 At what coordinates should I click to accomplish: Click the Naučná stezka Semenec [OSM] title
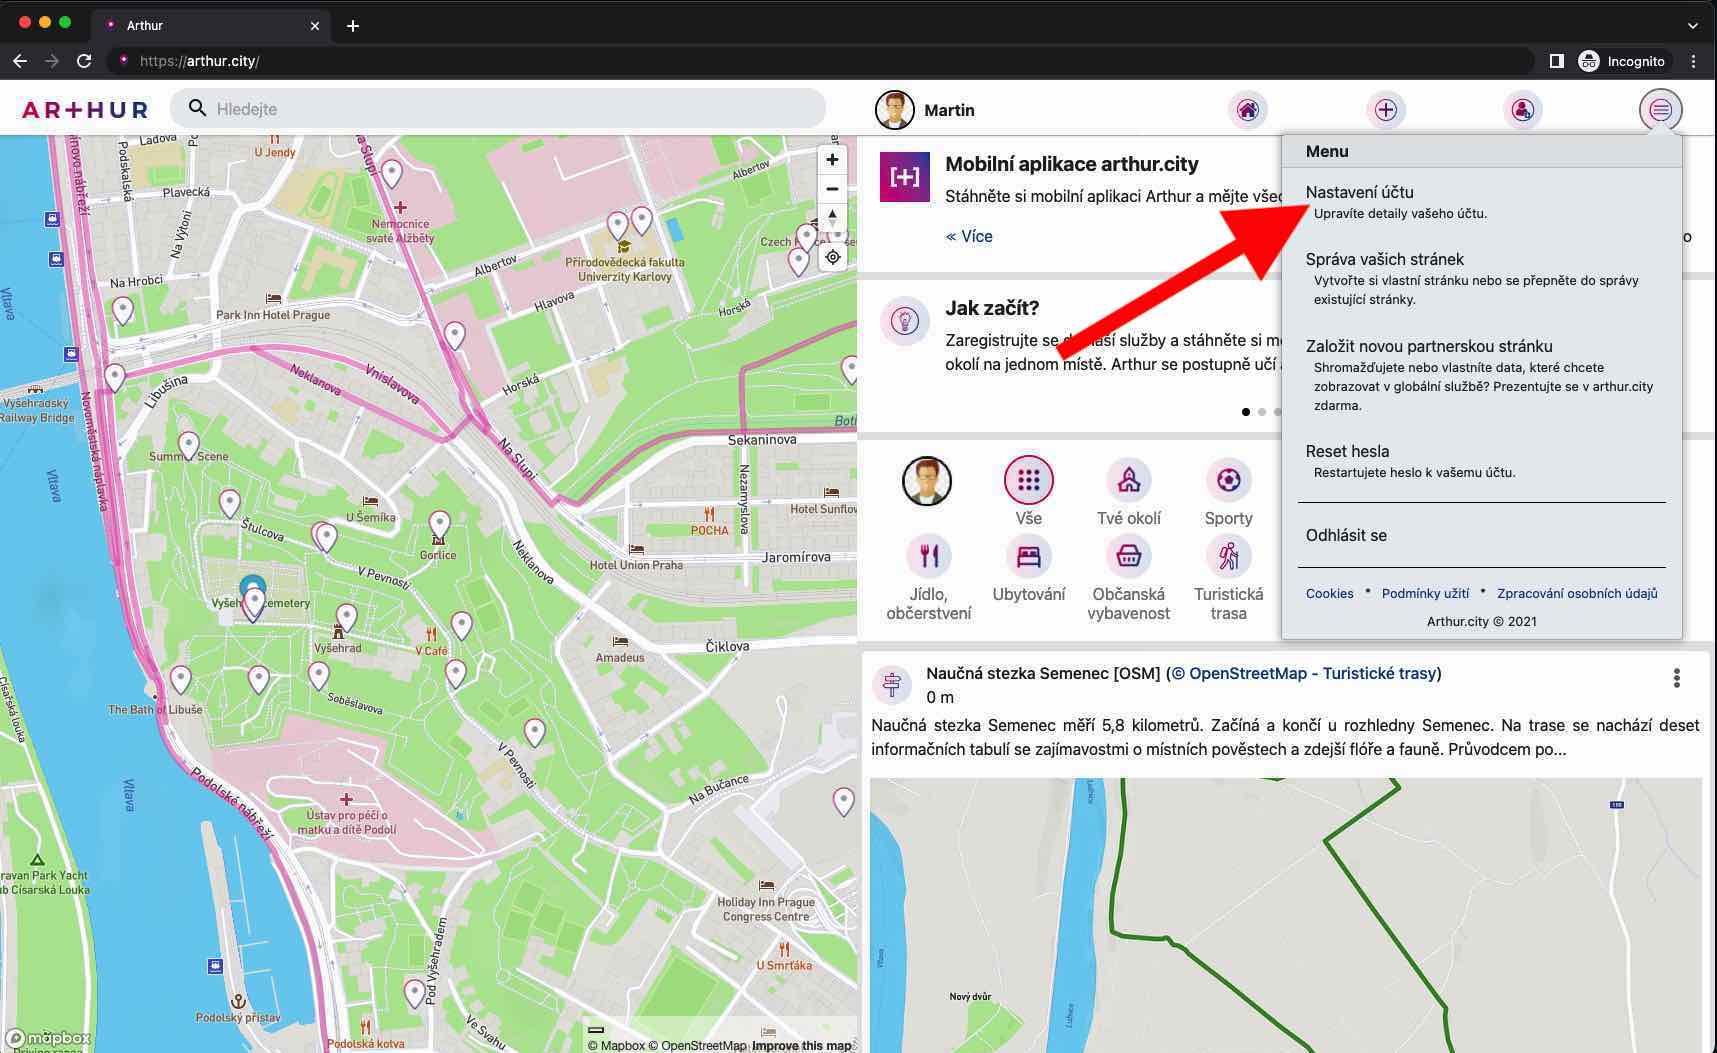(1043, 673)
